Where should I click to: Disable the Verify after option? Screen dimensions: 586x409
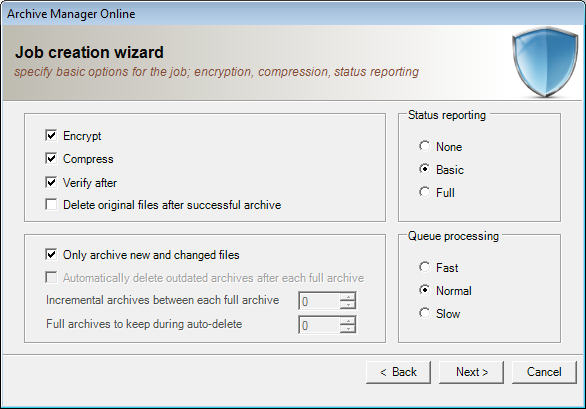pos(51,182)
